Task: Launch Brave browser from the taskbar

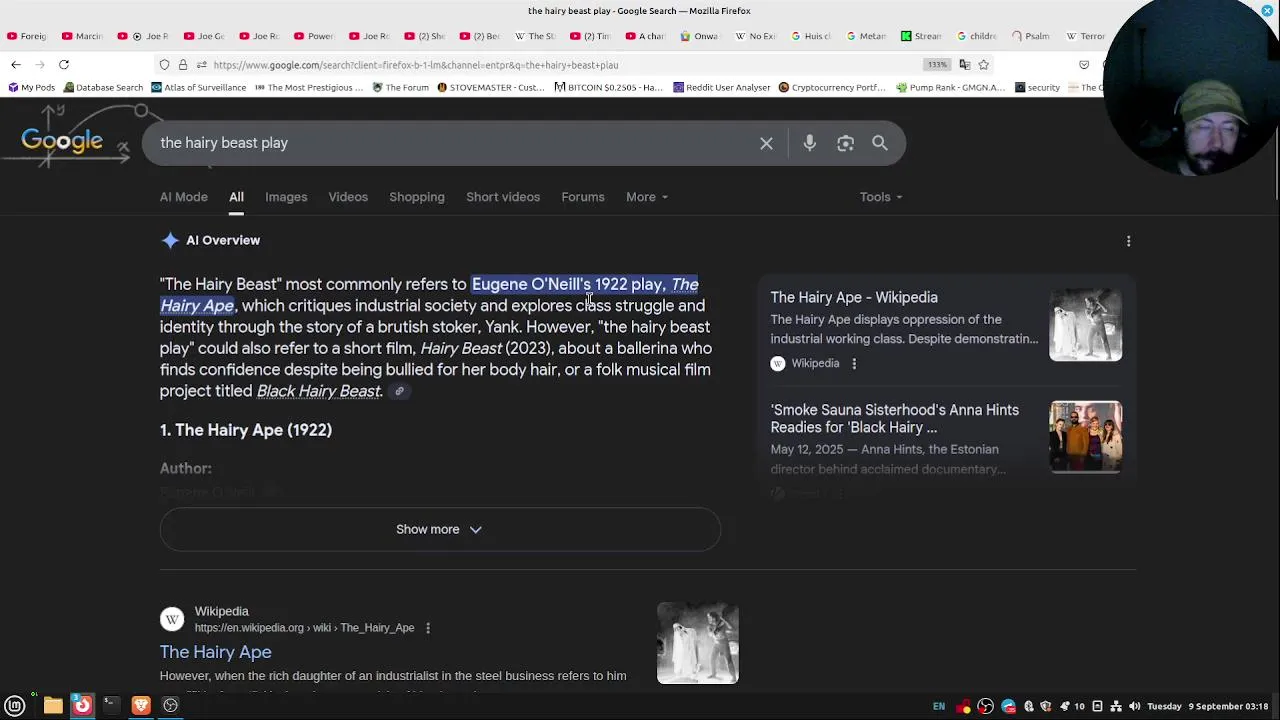Action: tap(141, 706)
